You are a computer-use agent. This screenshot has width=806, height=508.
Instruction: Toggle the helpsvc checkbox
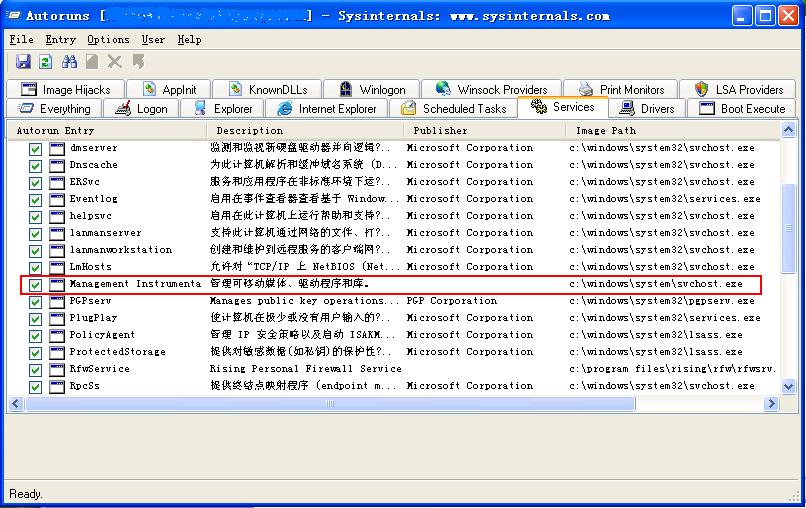coord(35,217)
